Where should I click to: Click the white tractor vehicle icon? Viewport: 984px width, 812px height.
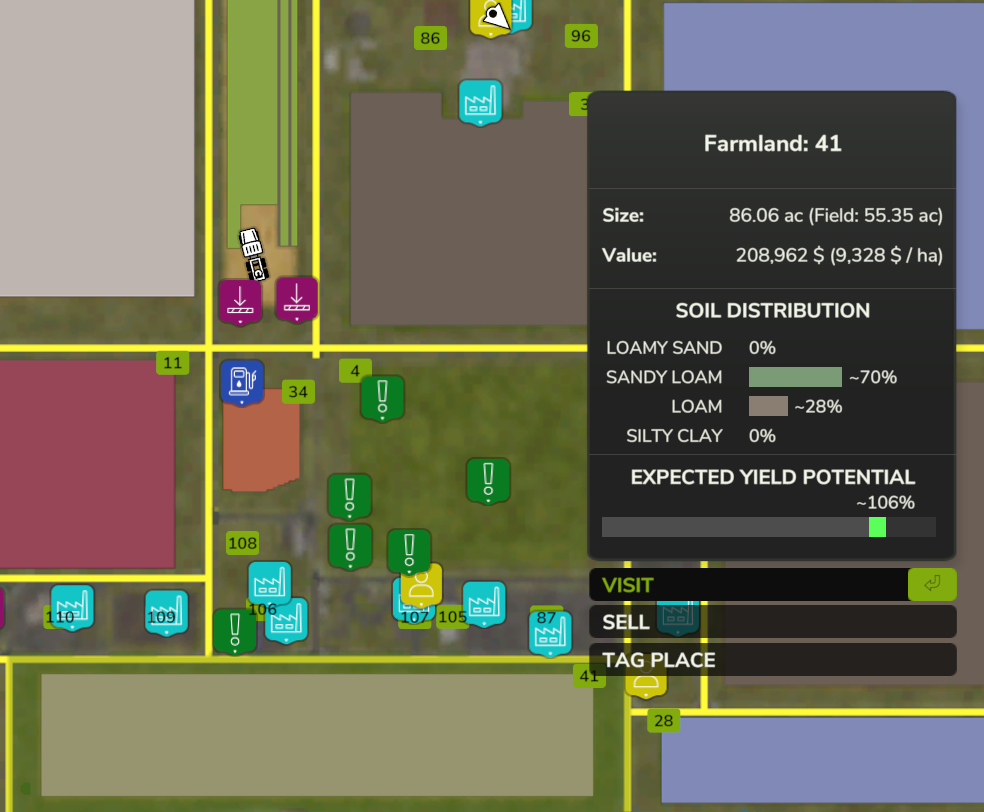click(254, 254)
